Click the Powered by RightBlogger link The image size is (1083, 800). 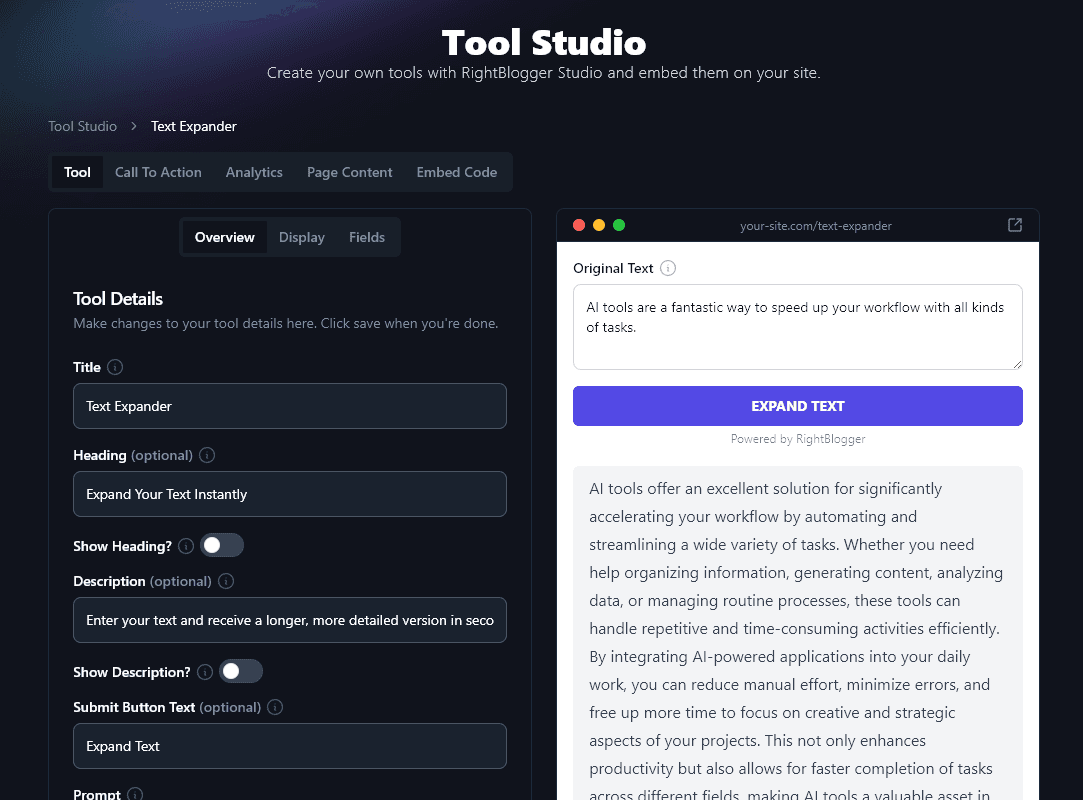(797, 438)
